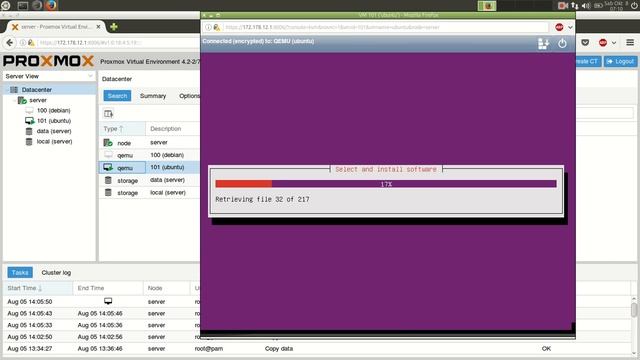Open the Adblock dropdown arrow in the console window
Screen dimensions: 640x360
(570, 27)
